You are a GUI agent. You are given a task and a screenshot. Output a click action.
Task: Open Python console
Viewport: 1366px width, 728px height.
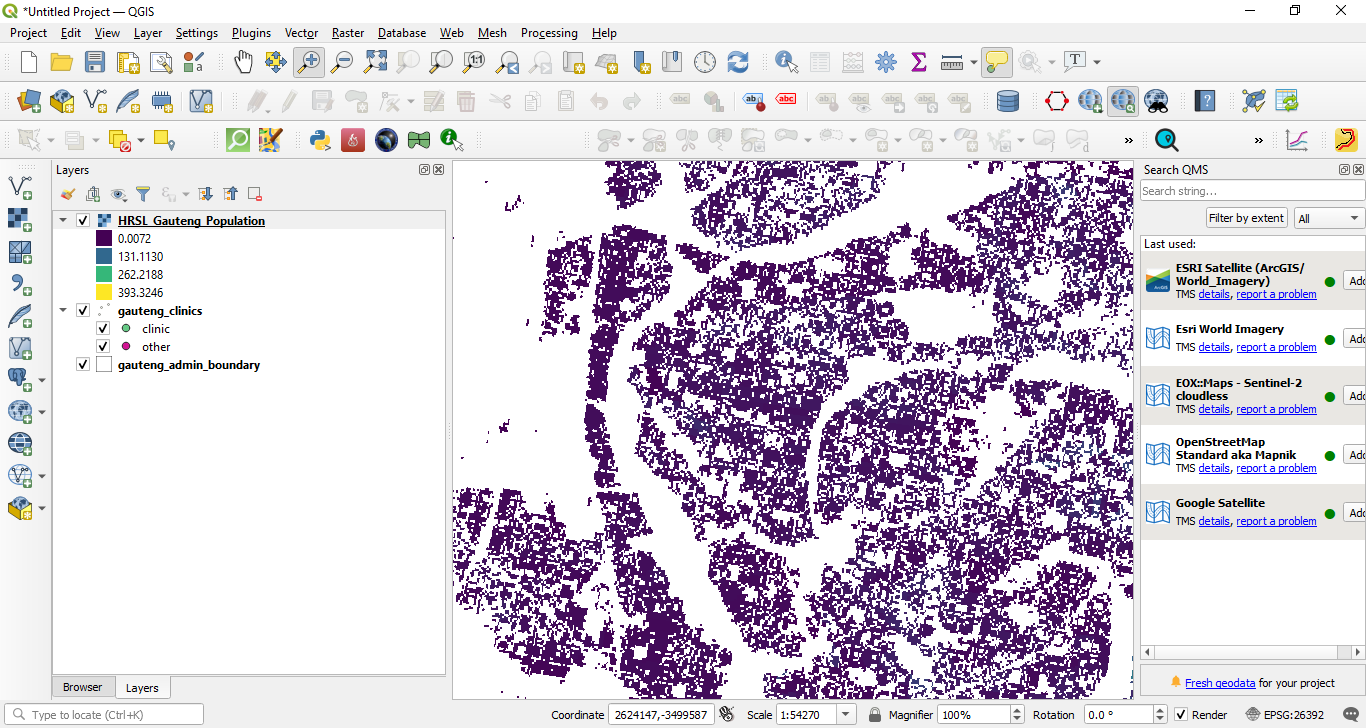click(320, 140)
